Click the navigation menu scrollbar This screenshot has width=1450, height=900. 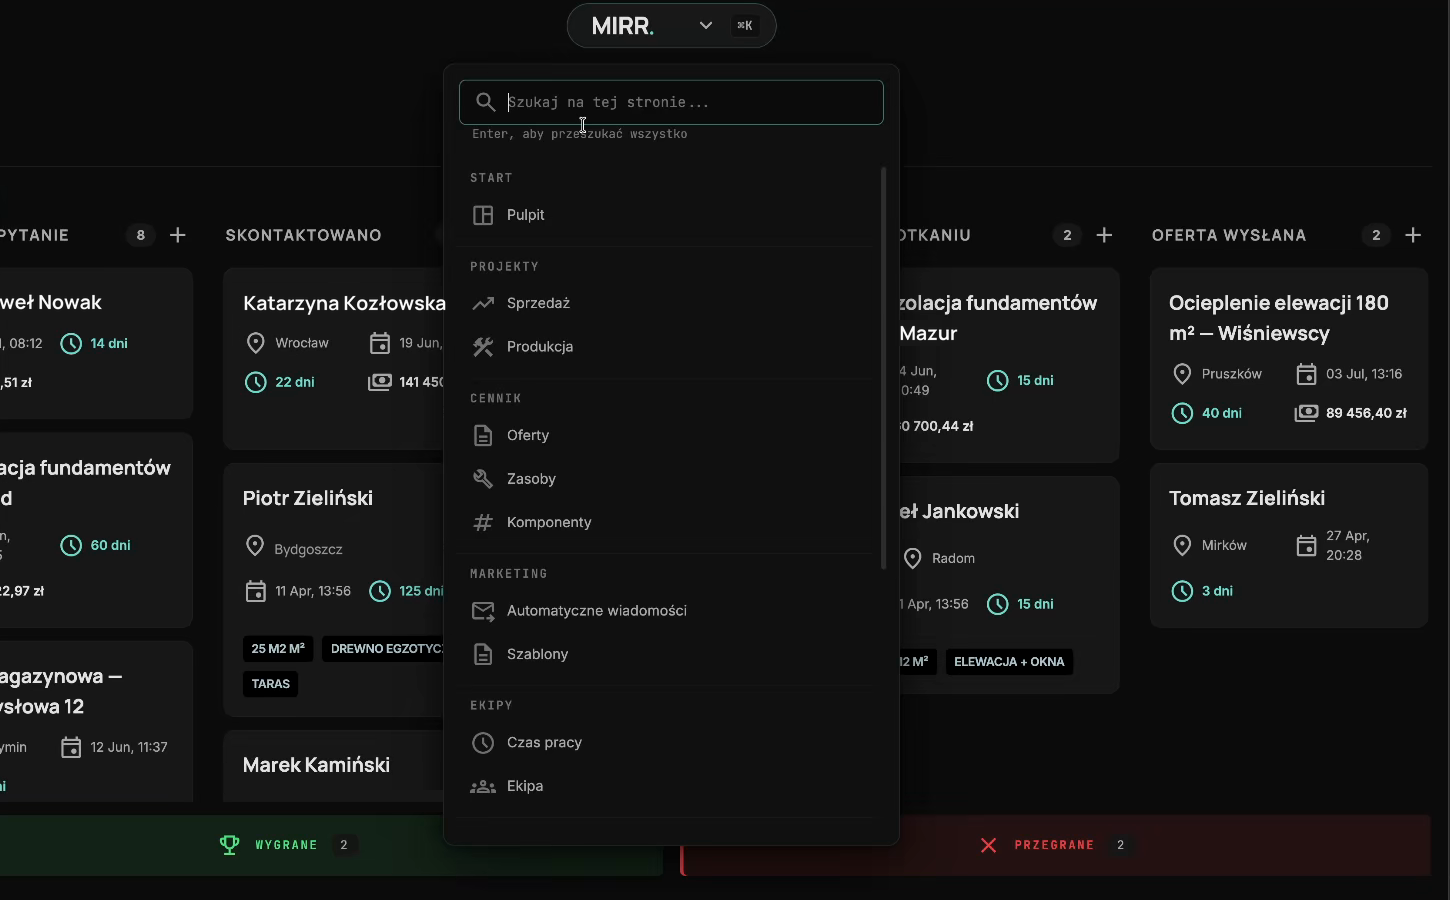(x=883, y=368)
